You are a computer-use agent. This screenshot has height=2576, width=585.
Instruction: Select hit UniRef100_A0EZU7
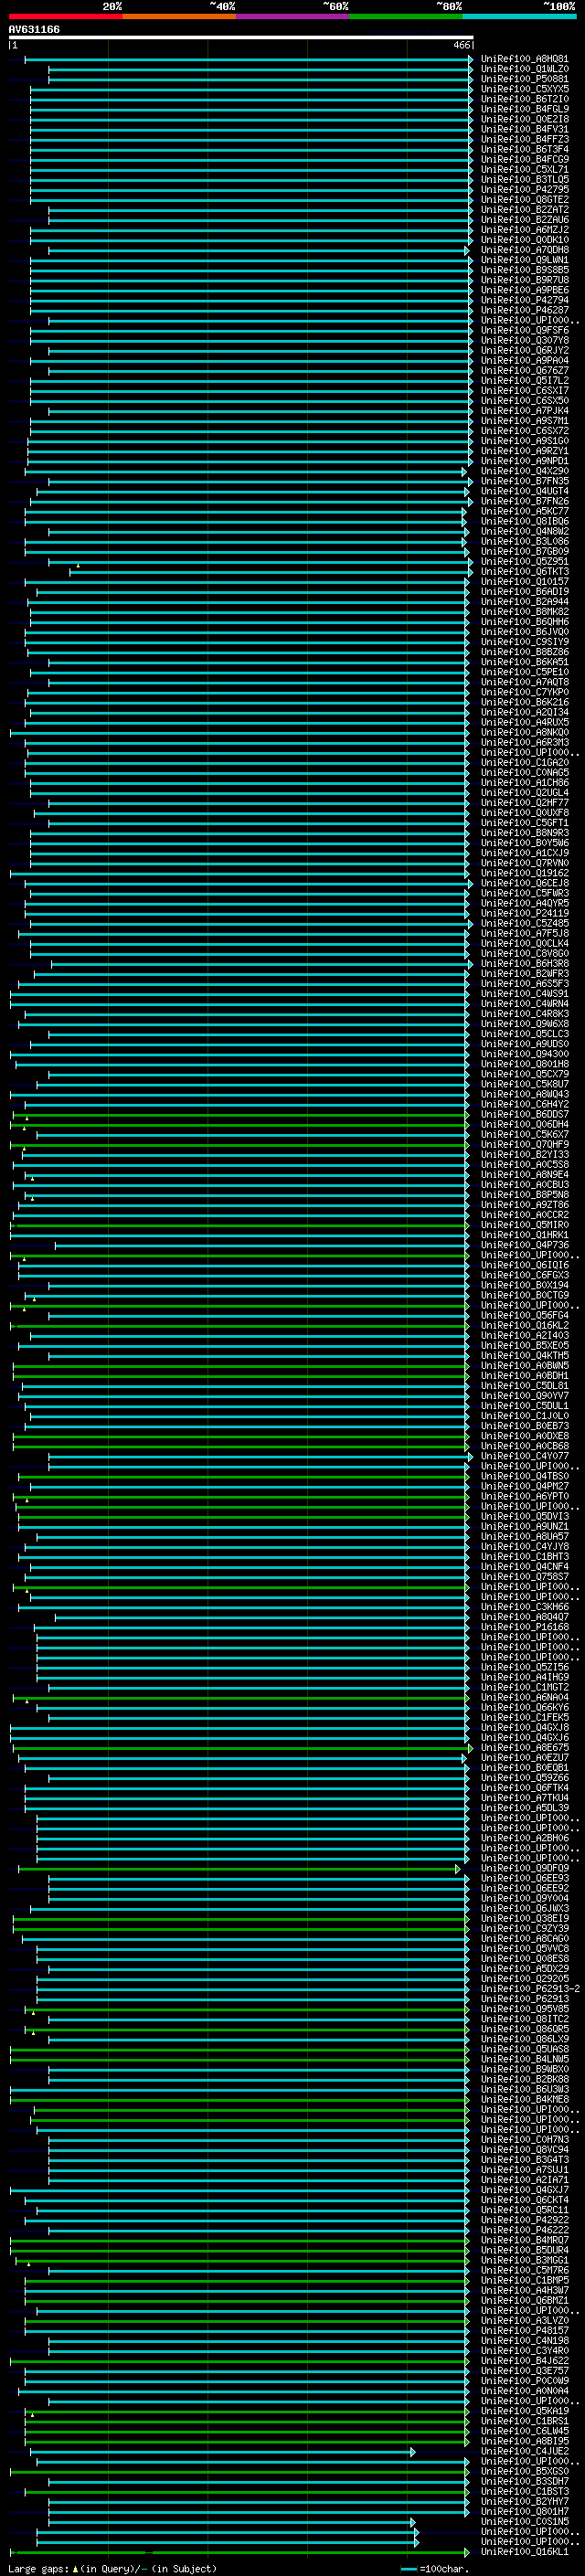point(524,1757)
